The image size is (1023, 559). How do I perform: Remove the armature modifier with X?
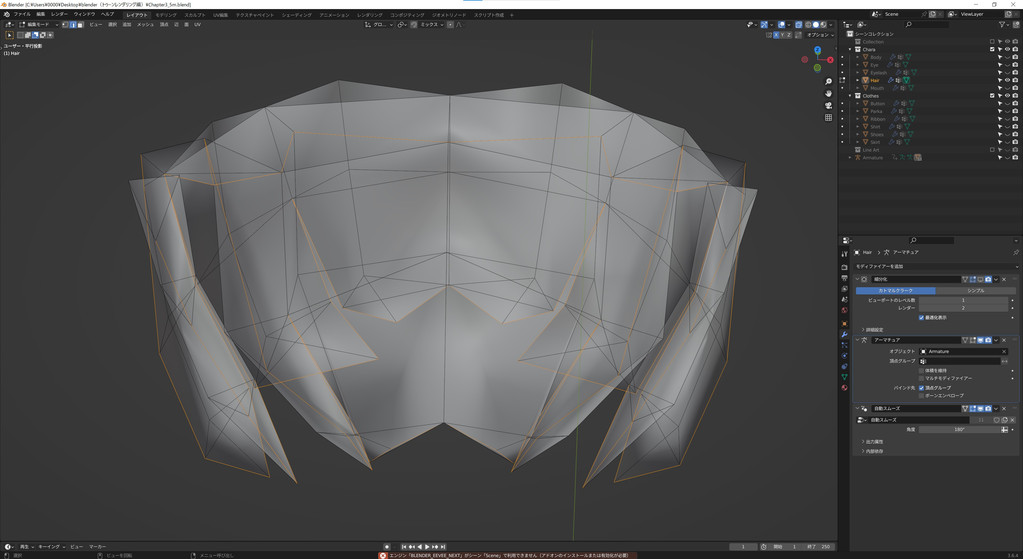(x=1004, y=340)
